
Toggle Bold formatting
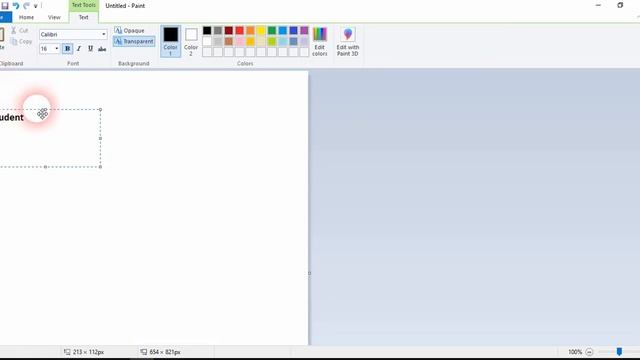coord(67,49)
